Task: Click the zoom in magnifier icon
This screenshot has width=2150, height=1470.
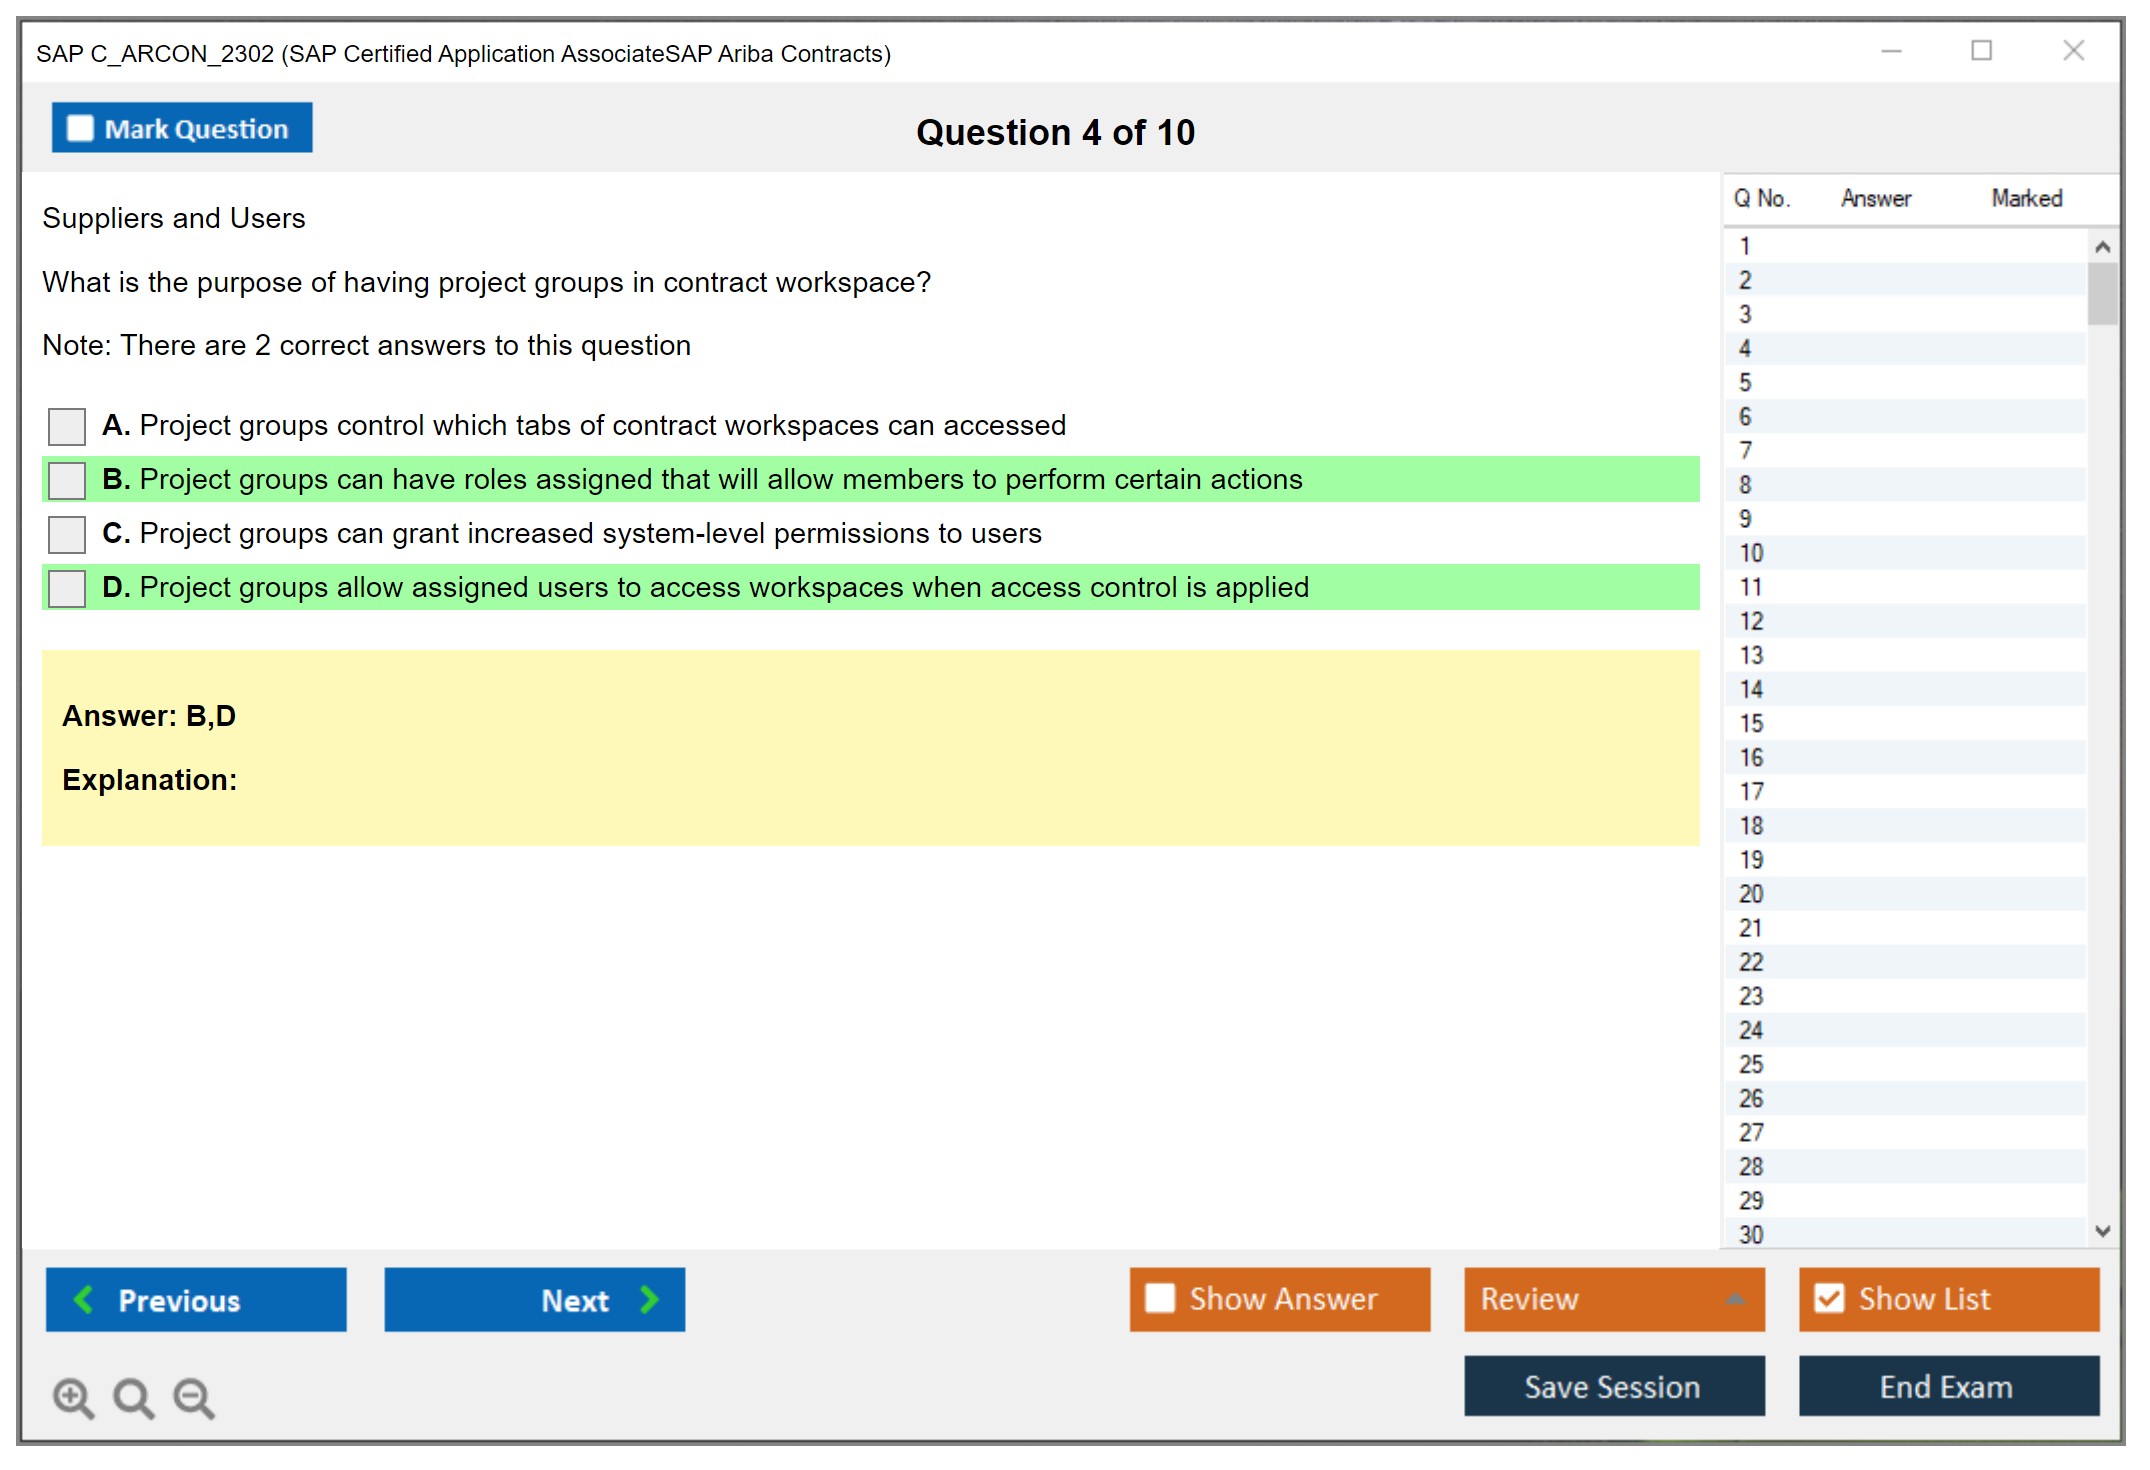Action: tap(73, 1397)
